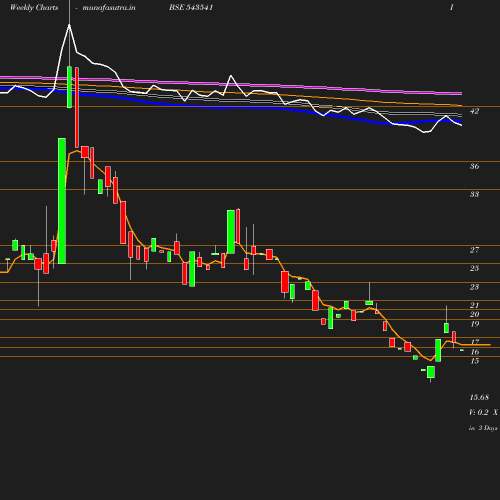Click the price axis label 27

[474, 250]
